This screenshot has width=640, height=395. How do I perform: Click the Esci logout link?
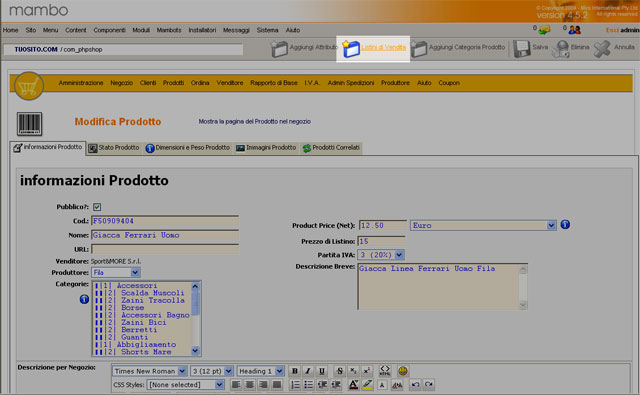[x=612, y=30]
